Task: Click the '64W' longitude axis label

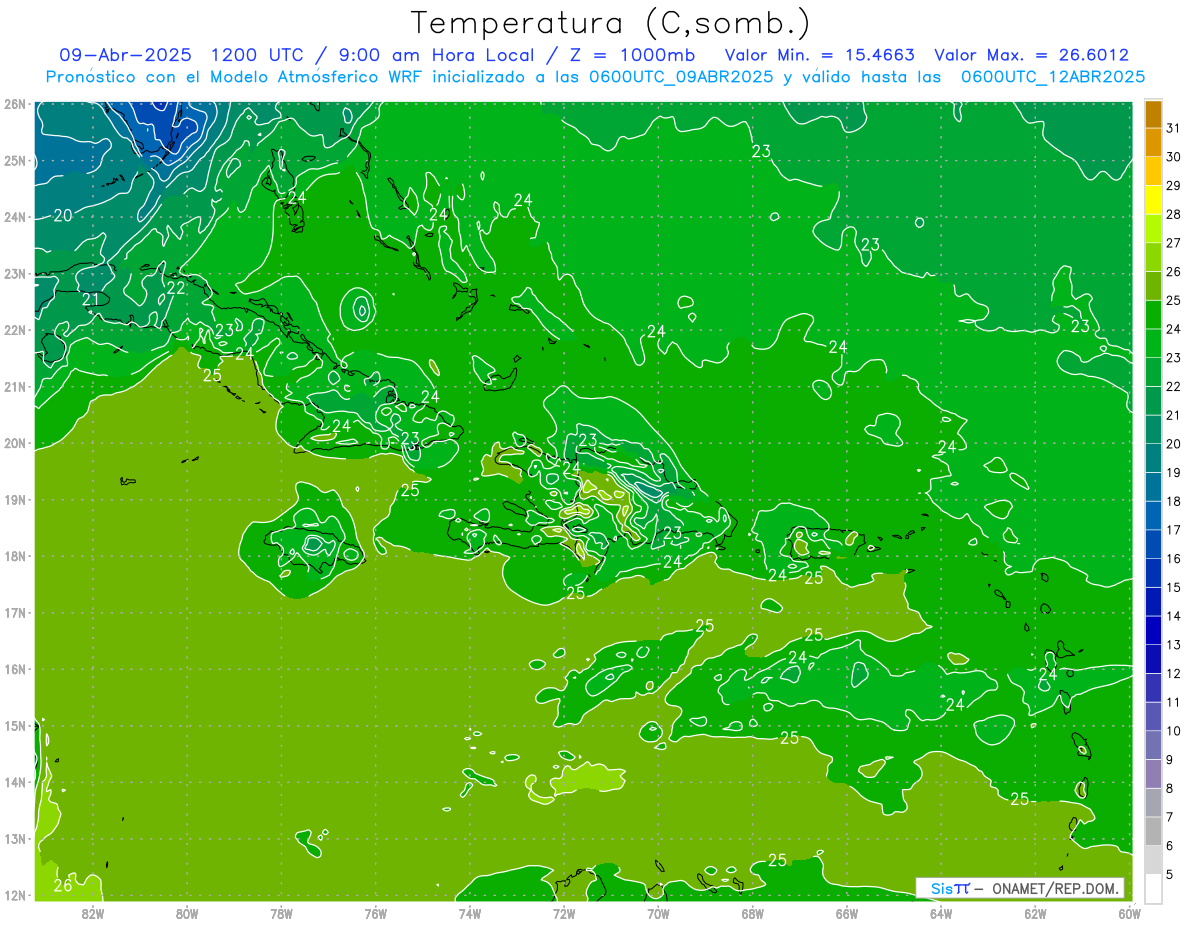Action: [941, 913]
